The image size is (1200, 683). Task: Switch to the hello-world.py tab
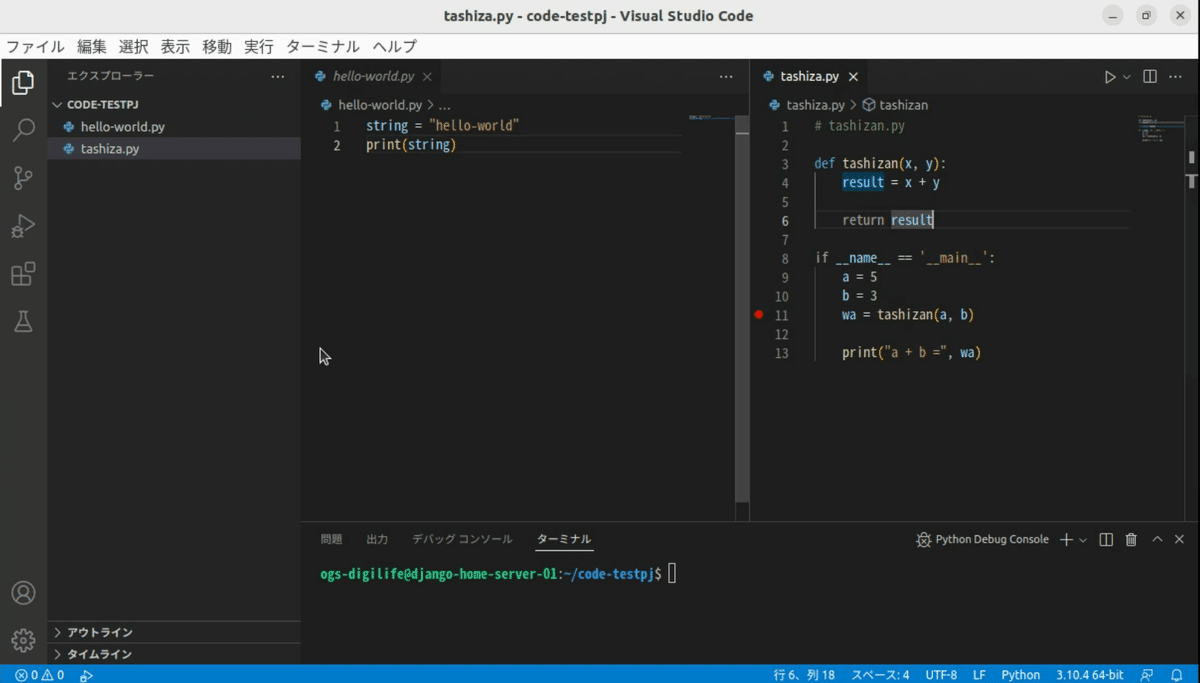point(373,77)
